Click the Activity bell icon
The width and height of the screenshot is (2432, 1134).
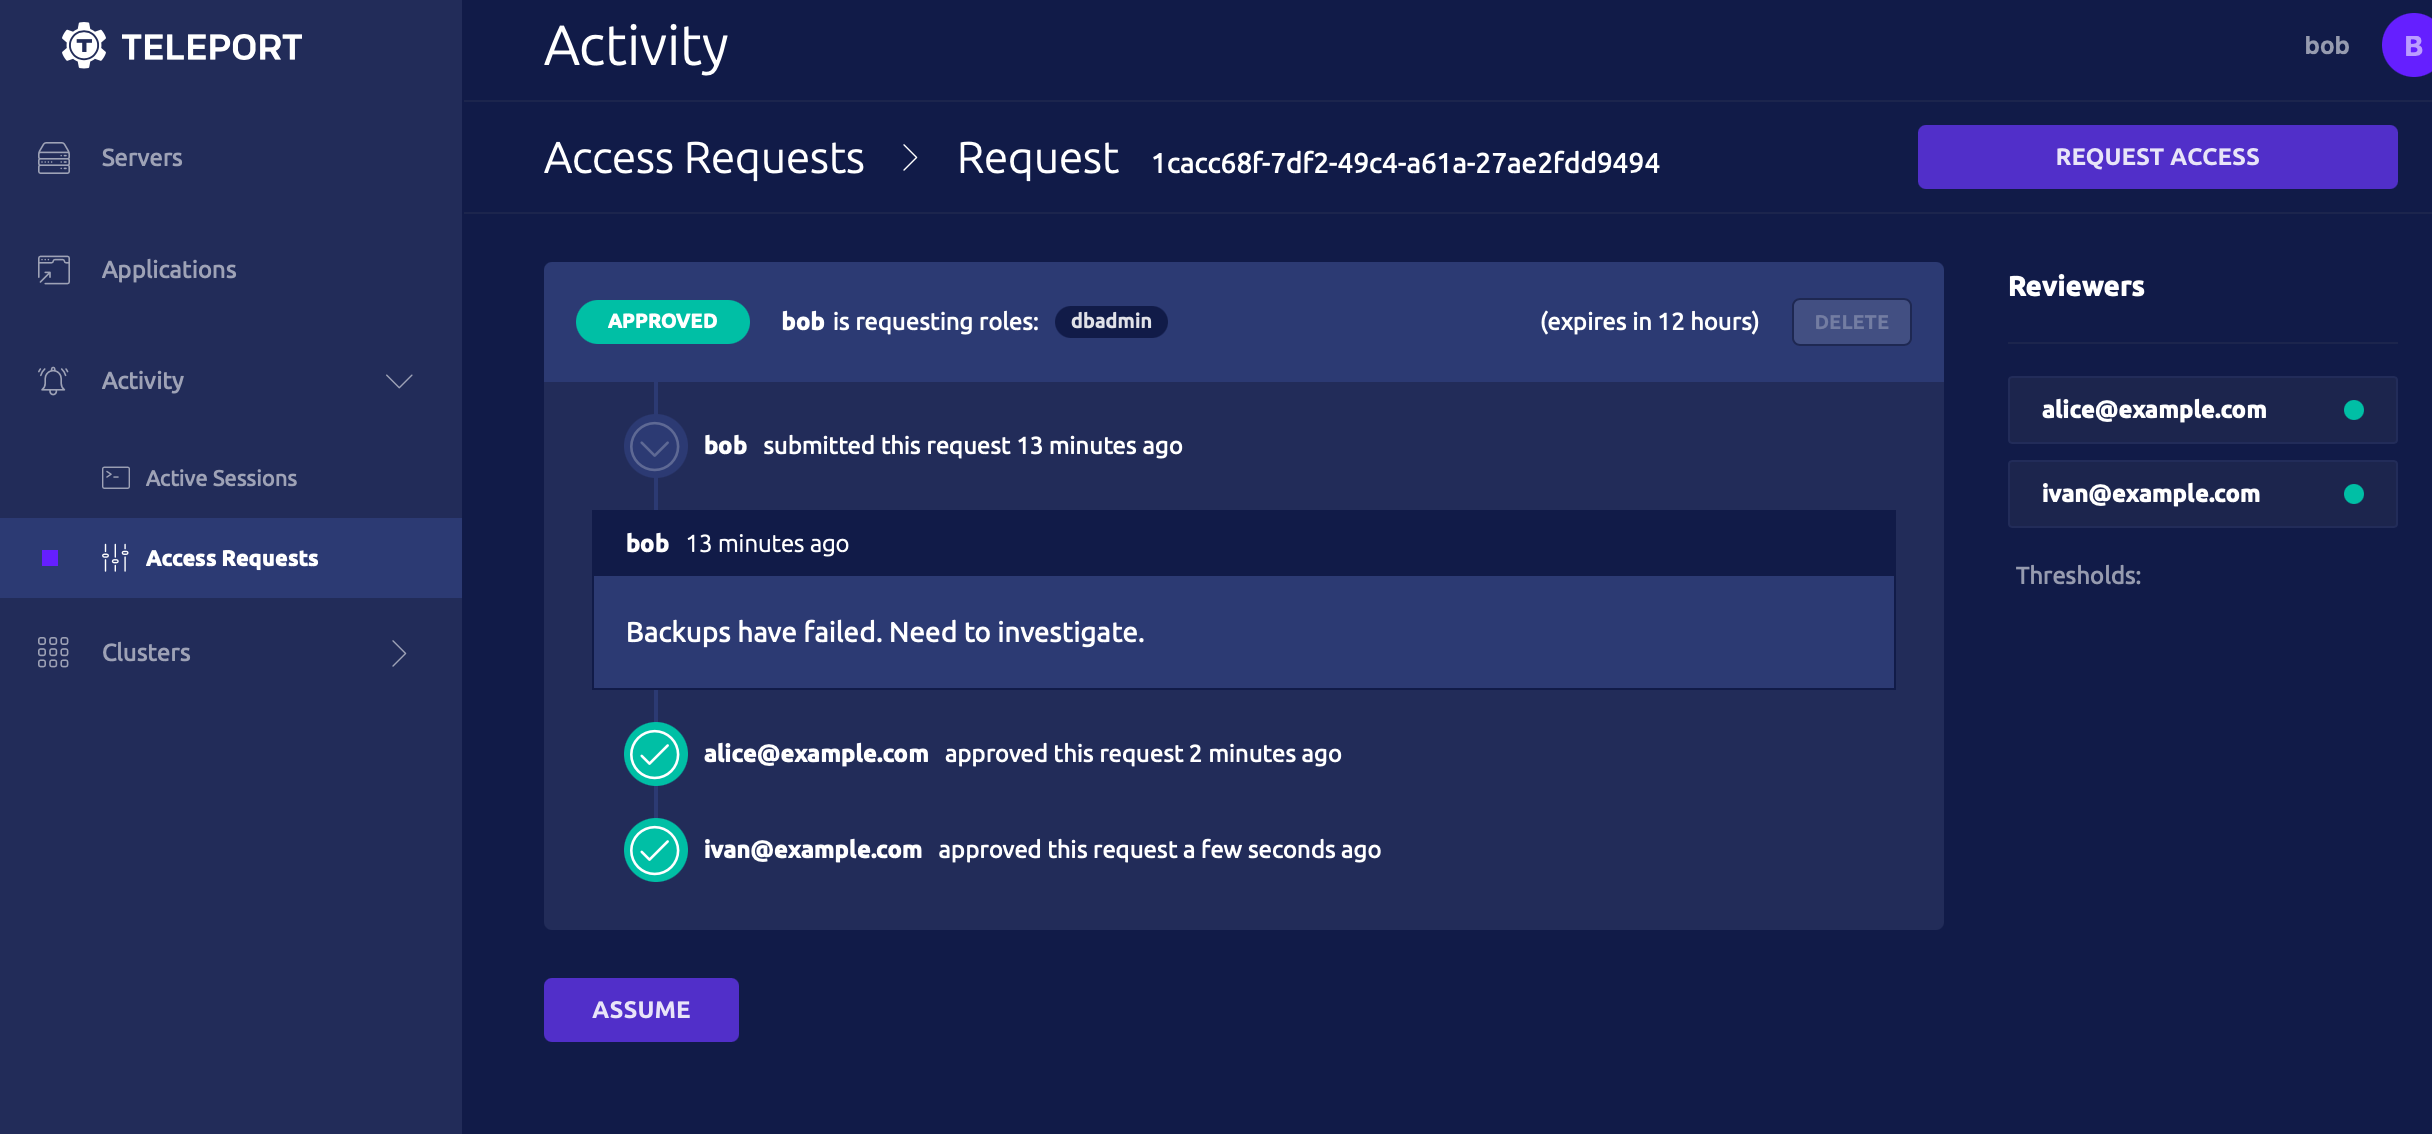click(54, 381)
